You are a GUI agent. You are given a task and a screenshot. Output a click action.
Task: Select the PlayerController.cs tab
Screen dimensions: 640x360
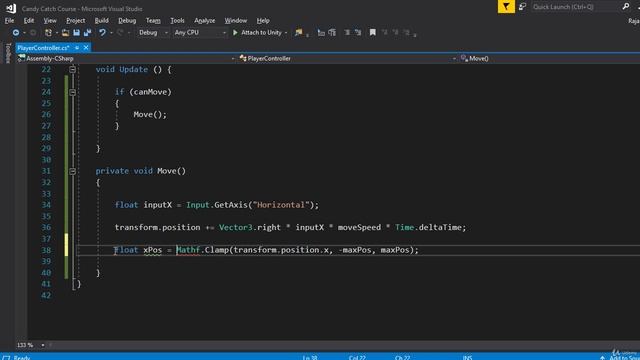coord(43,48)
